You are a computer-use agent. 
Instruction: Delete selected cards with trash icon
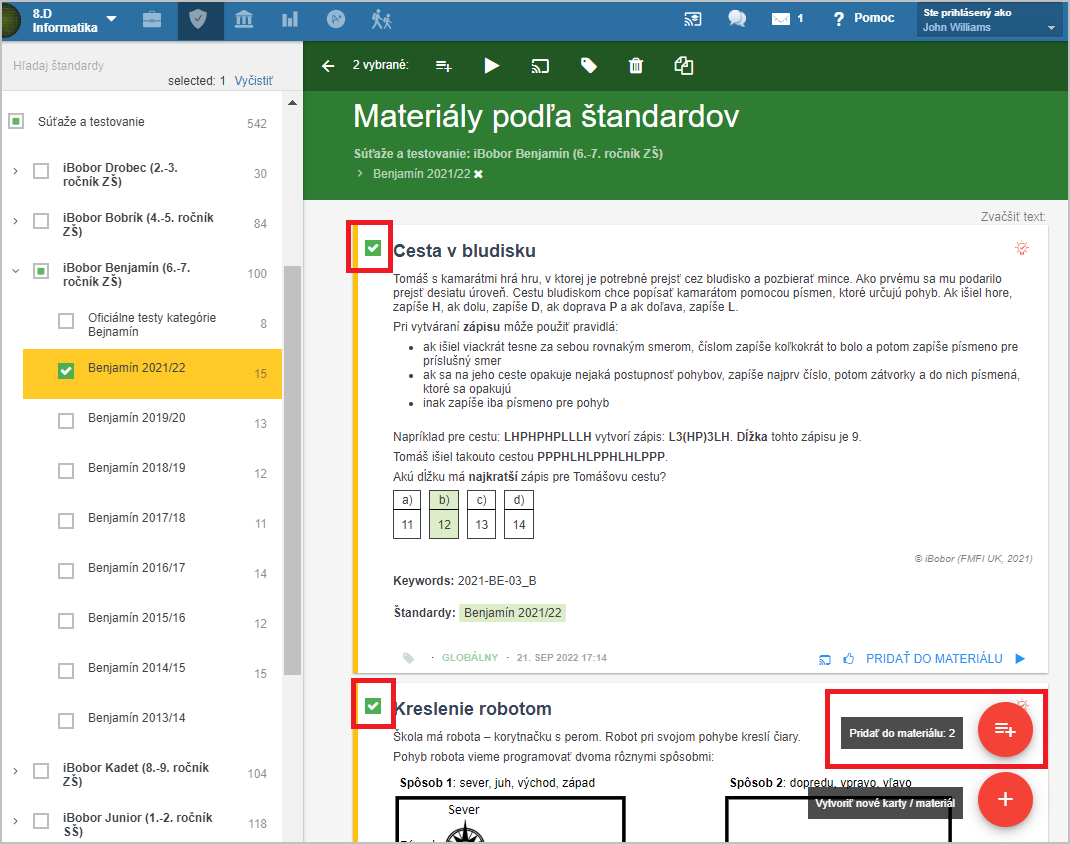pos(636,66)
